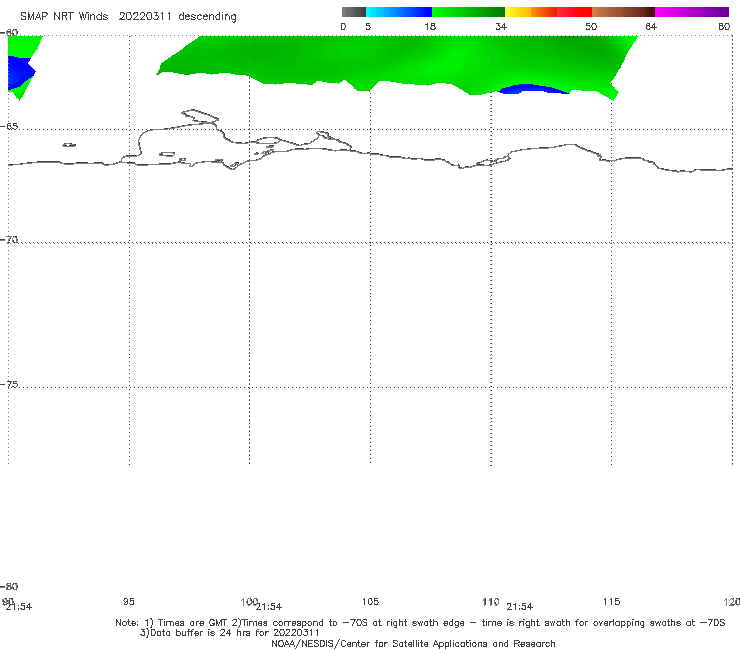Click the 21:54 time at the left edge

pyautogui.click(x=19, y=607)
